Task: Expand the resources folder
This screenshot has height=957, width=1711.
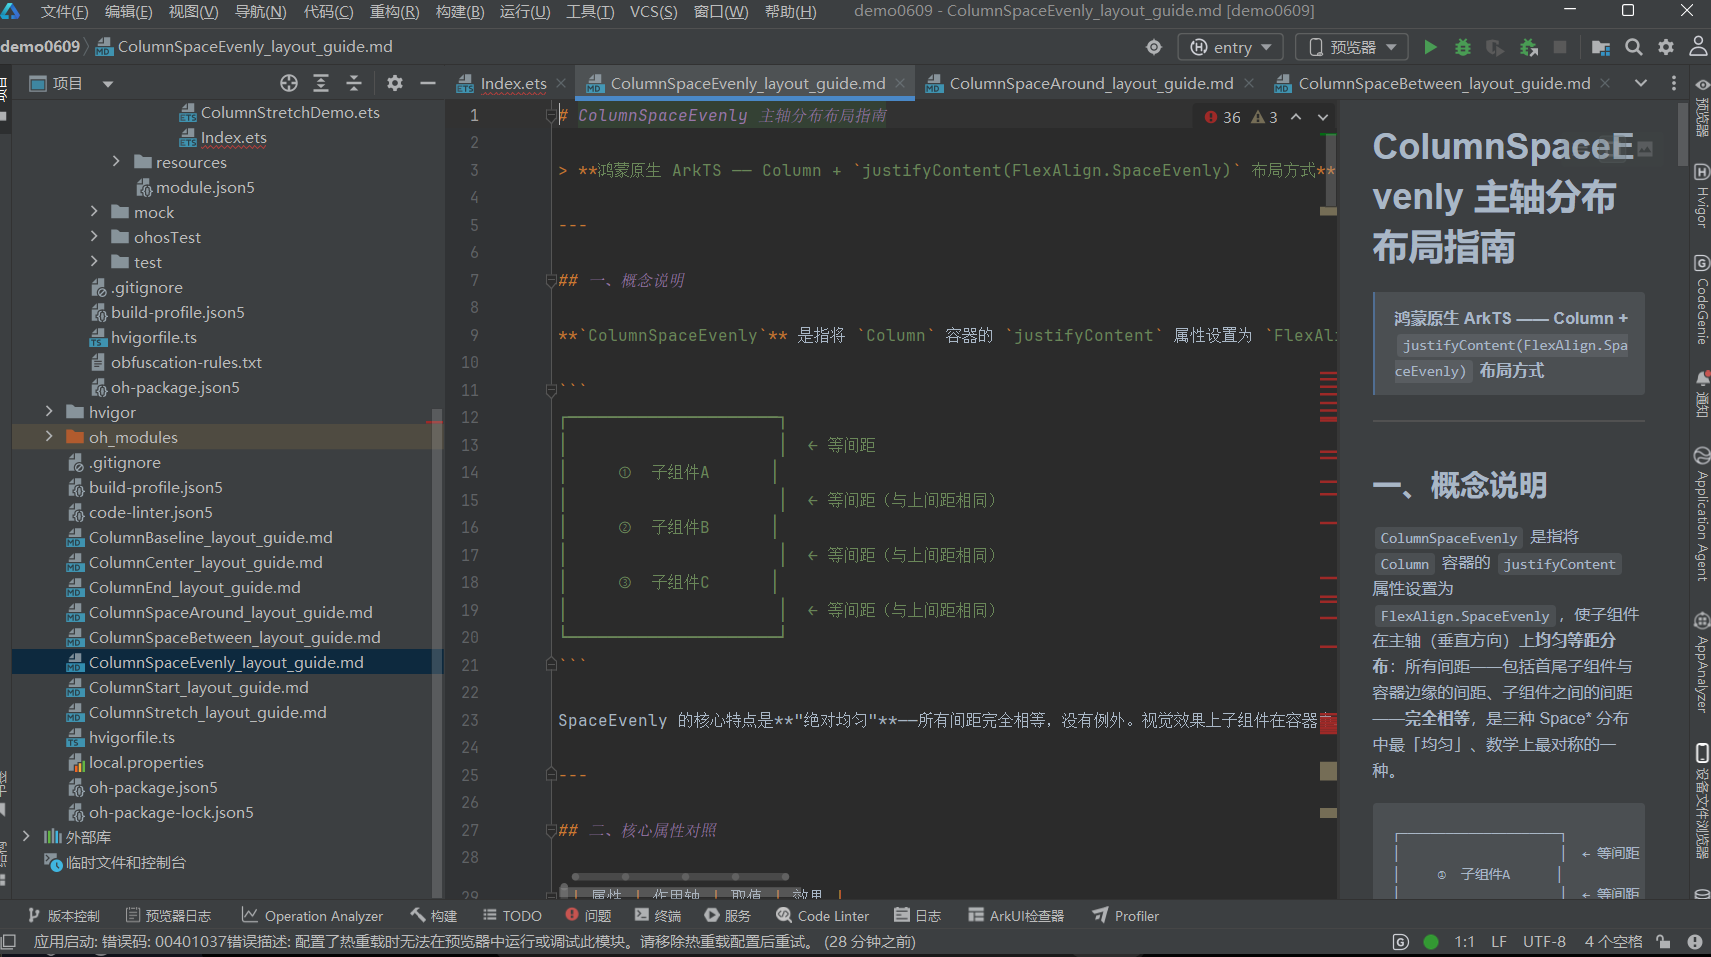Action: 116,161
